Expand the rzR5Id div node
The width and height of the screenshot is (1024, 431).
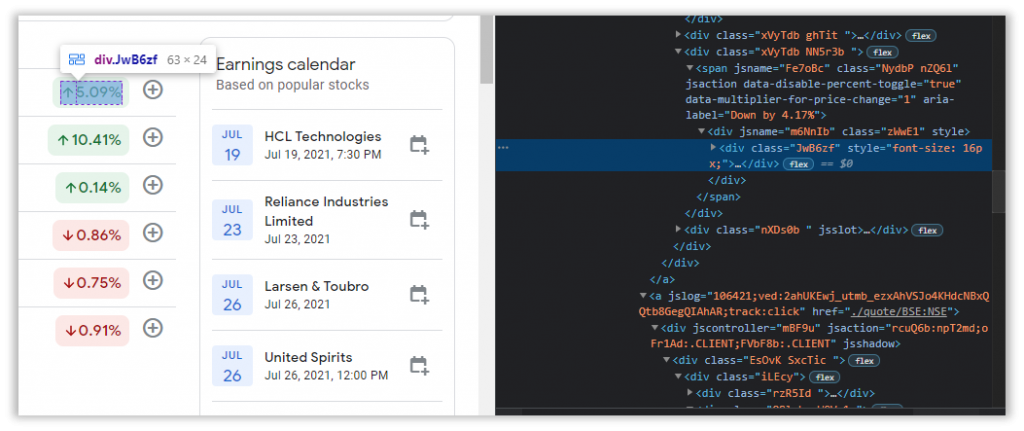tap(690, 392)
